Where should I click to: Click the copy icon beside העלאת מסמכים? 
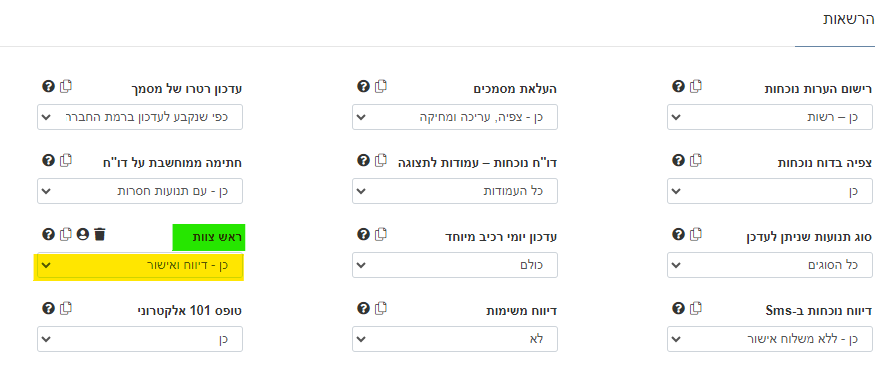point(381,86)
